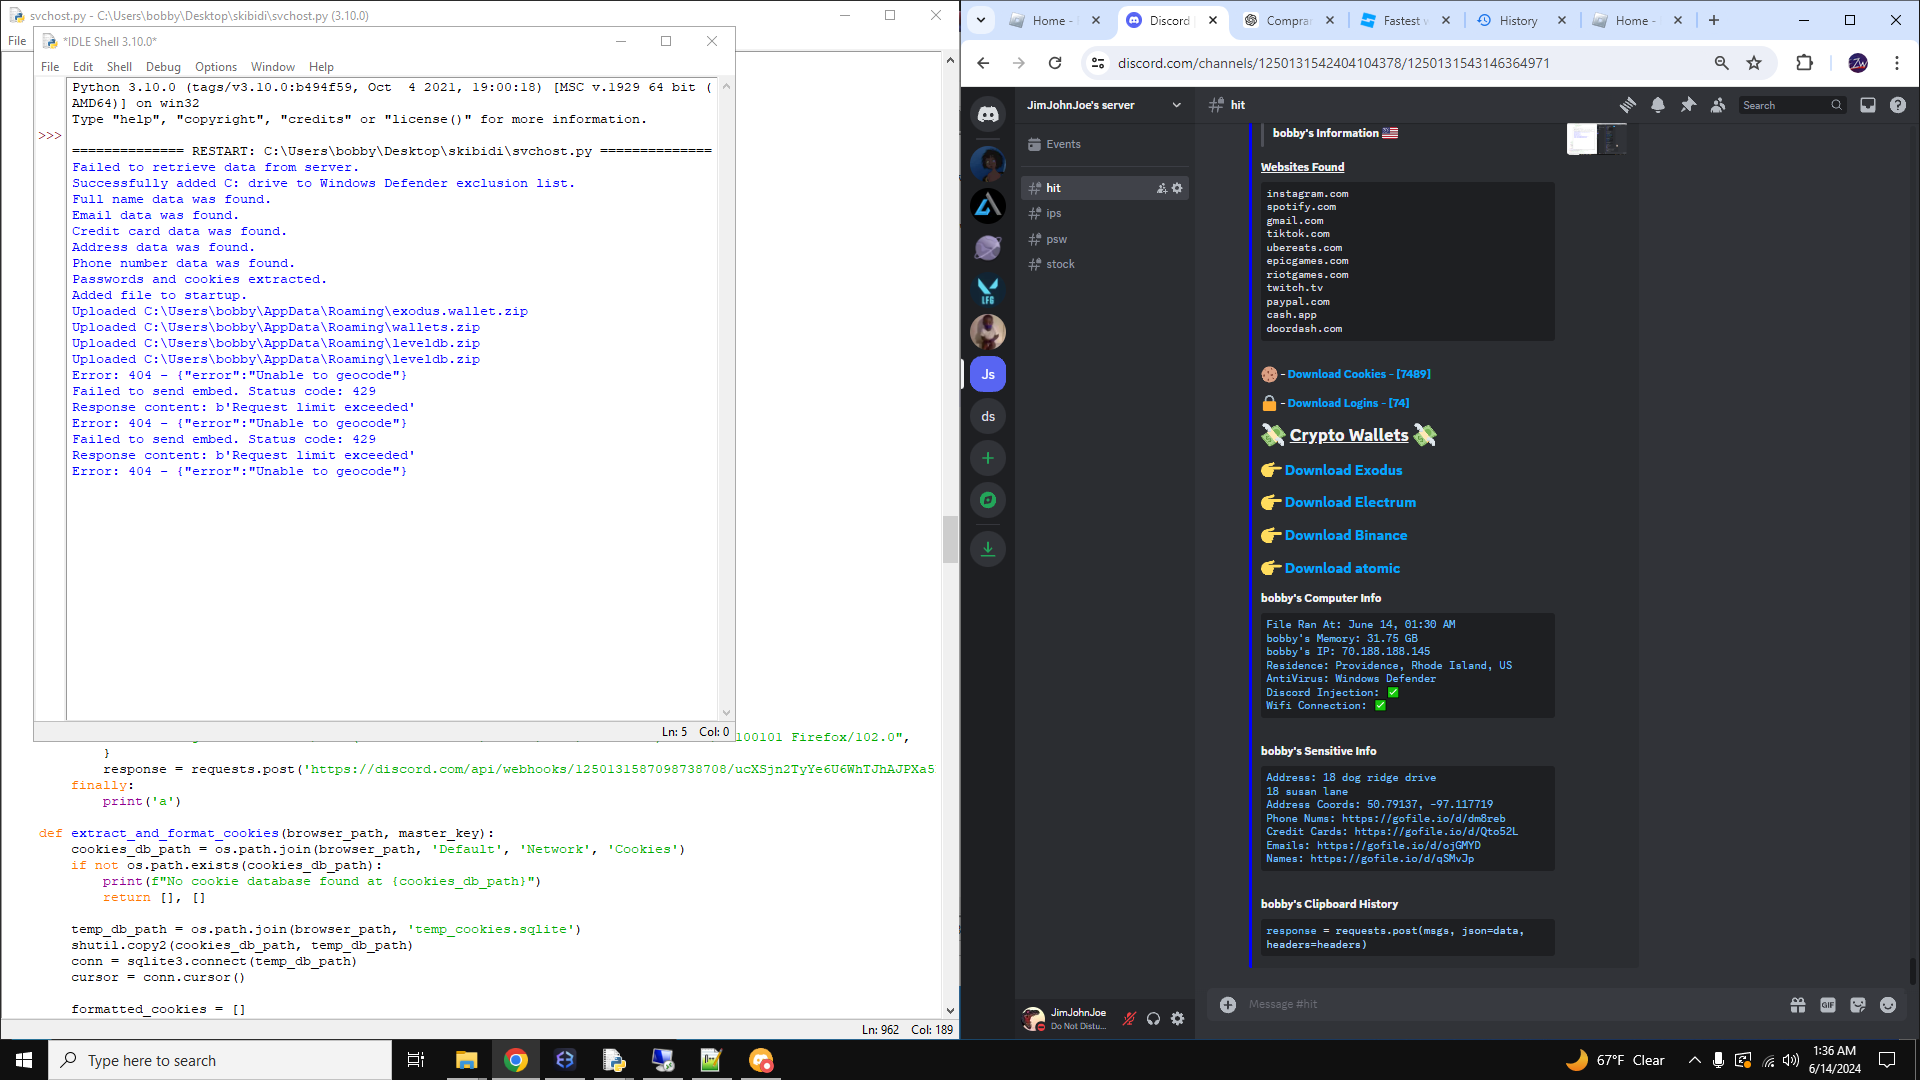Open pinned messages with pin icon

pyautogui.click(x=1688, y=105)
